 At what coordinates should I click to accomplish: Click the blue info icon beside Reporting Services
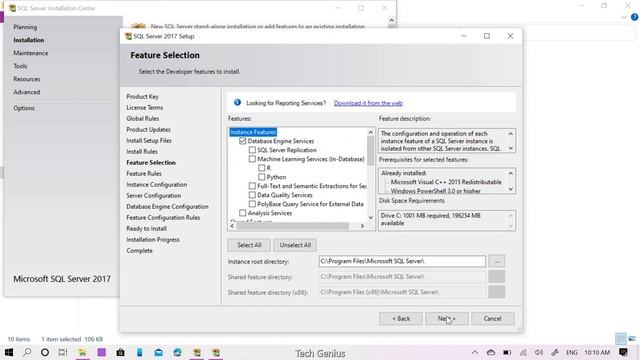[237, 102]
